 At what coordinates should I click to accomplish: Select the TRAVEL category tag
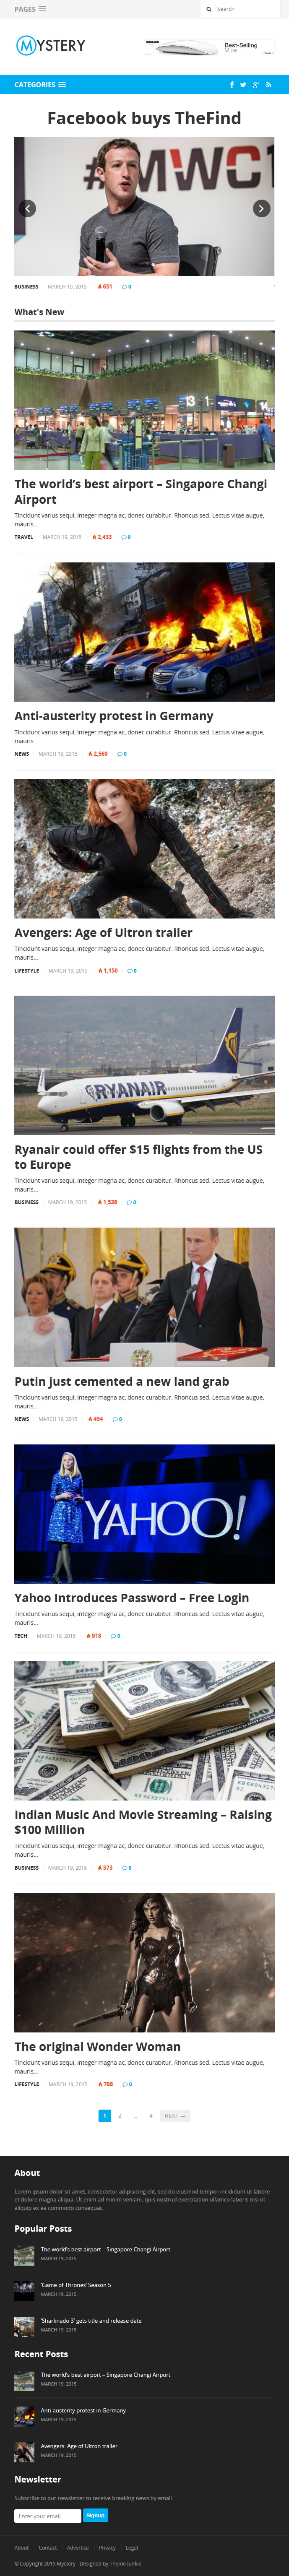(x=24, y=537)
